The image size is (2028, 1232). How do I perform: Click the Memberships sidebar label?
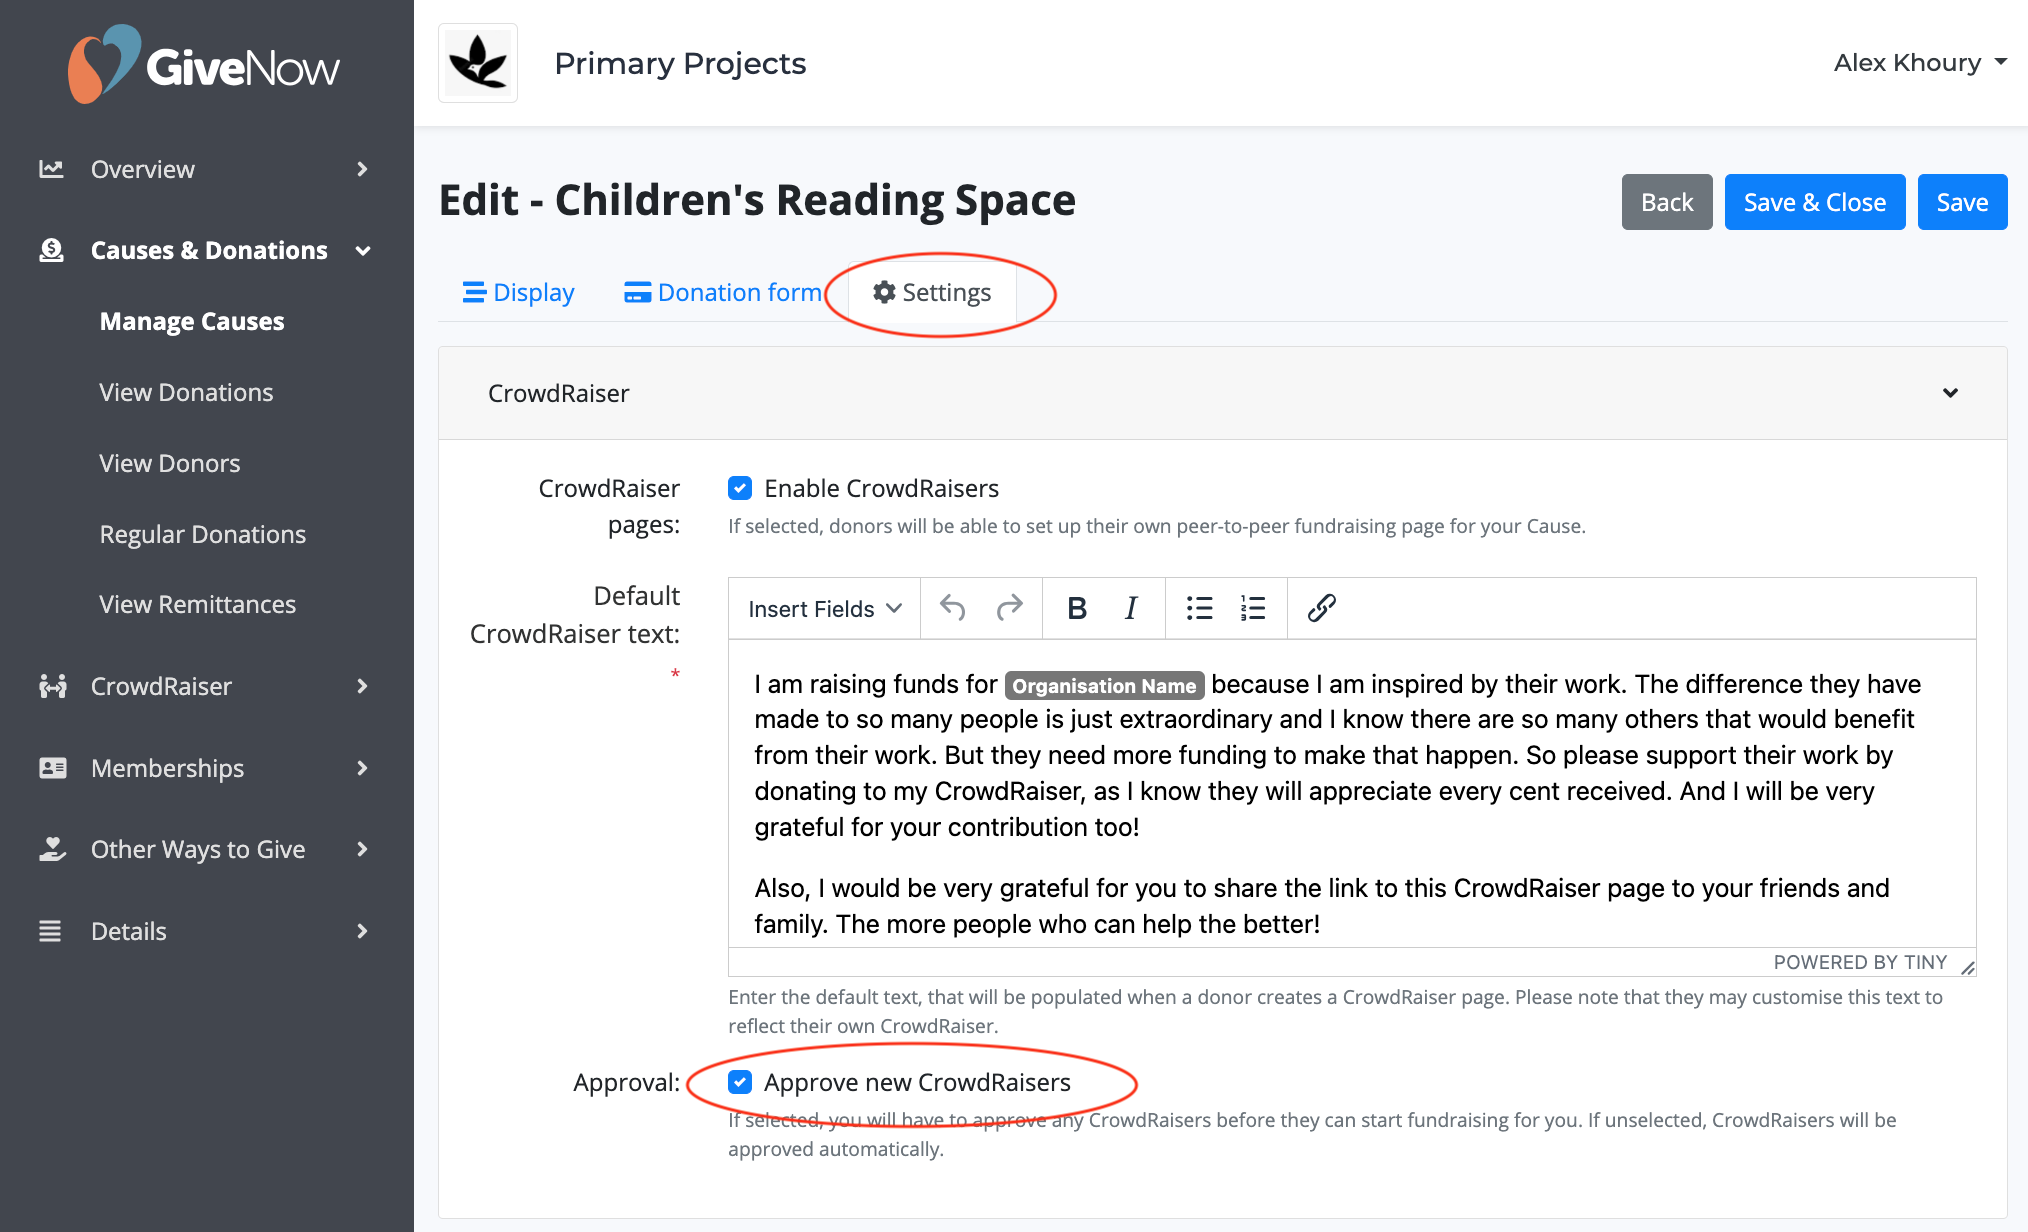167,768
